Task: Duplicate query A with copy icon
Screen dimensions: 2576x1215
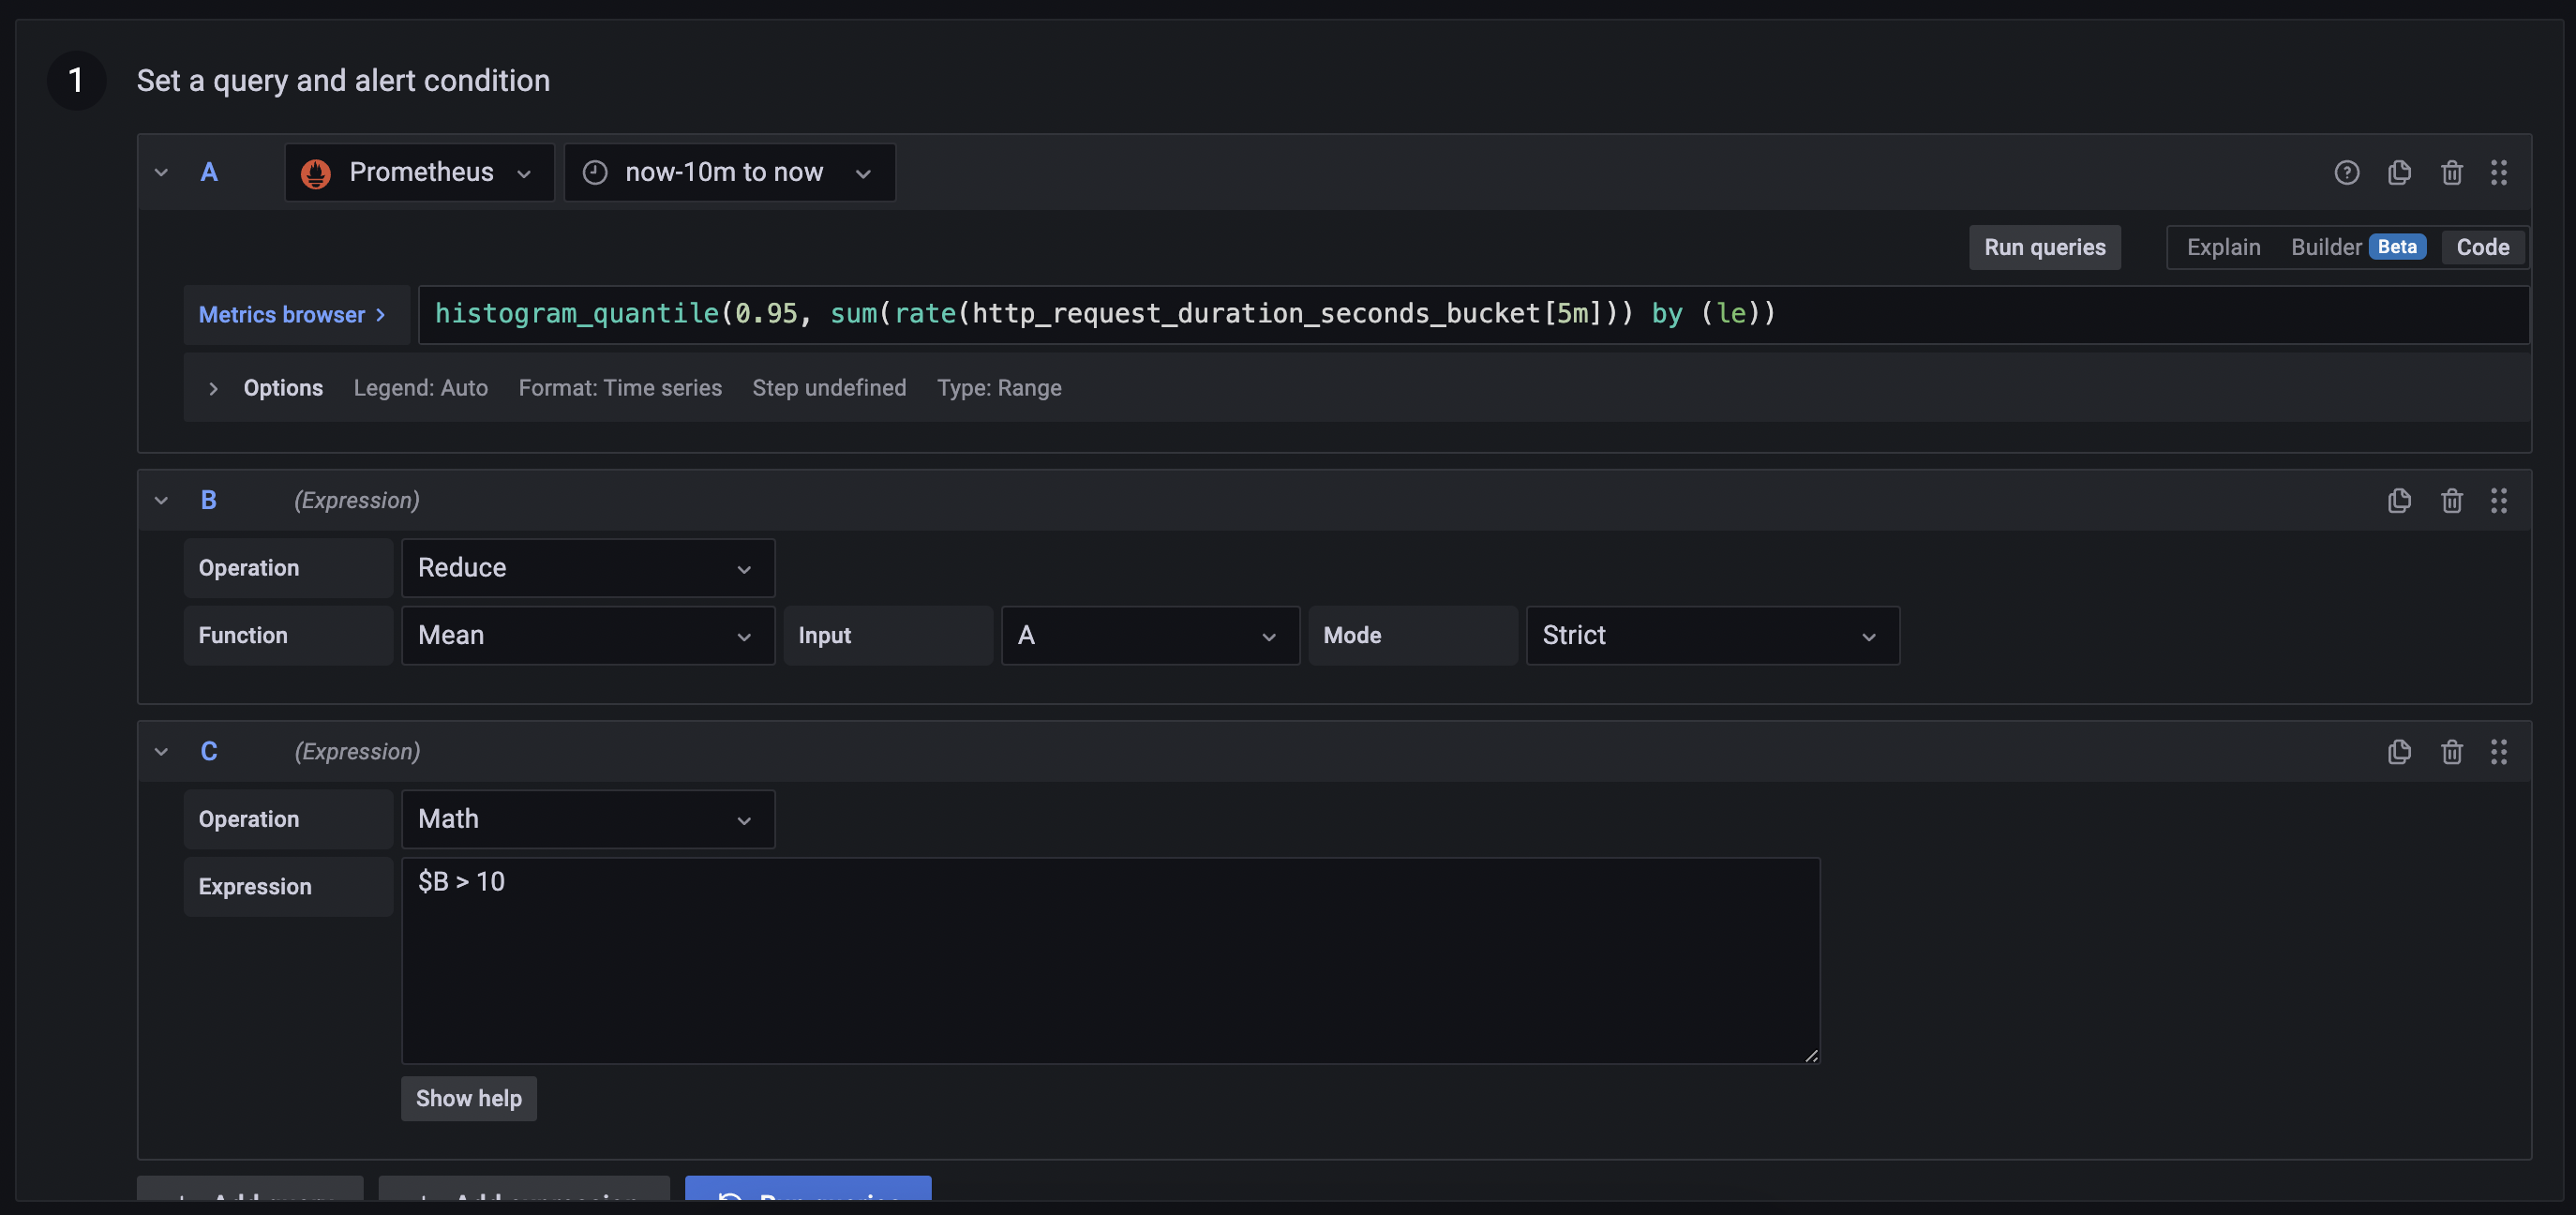Action: [x=2399, y=172]
